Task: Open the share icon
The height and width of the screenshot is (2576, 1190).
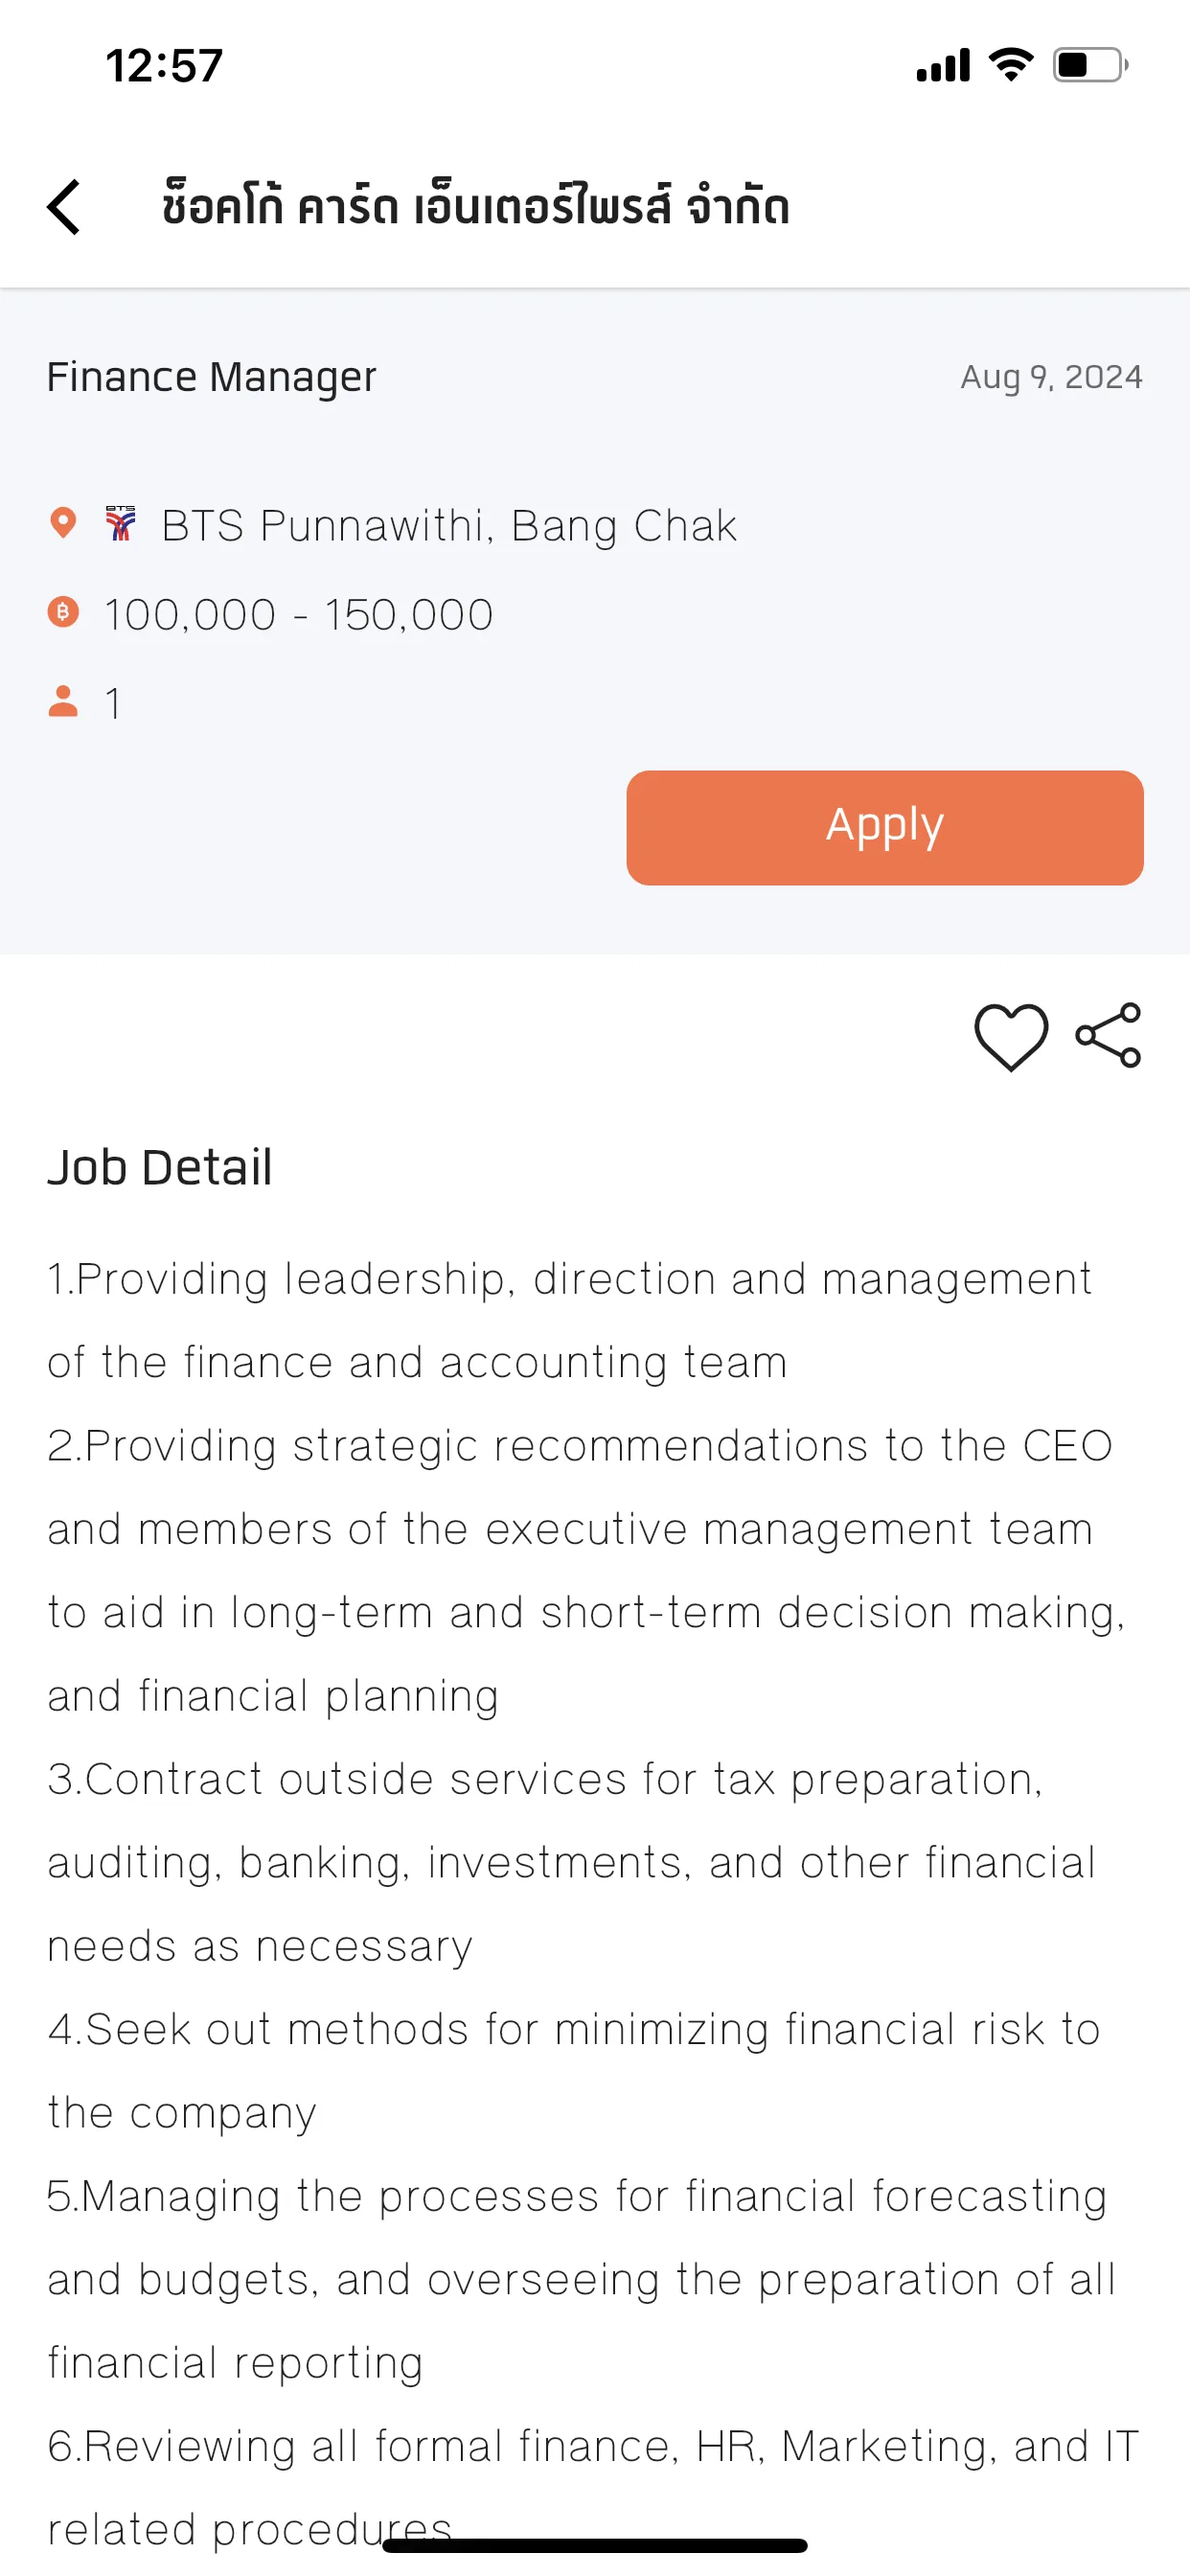Action: coord(1108,1035)
